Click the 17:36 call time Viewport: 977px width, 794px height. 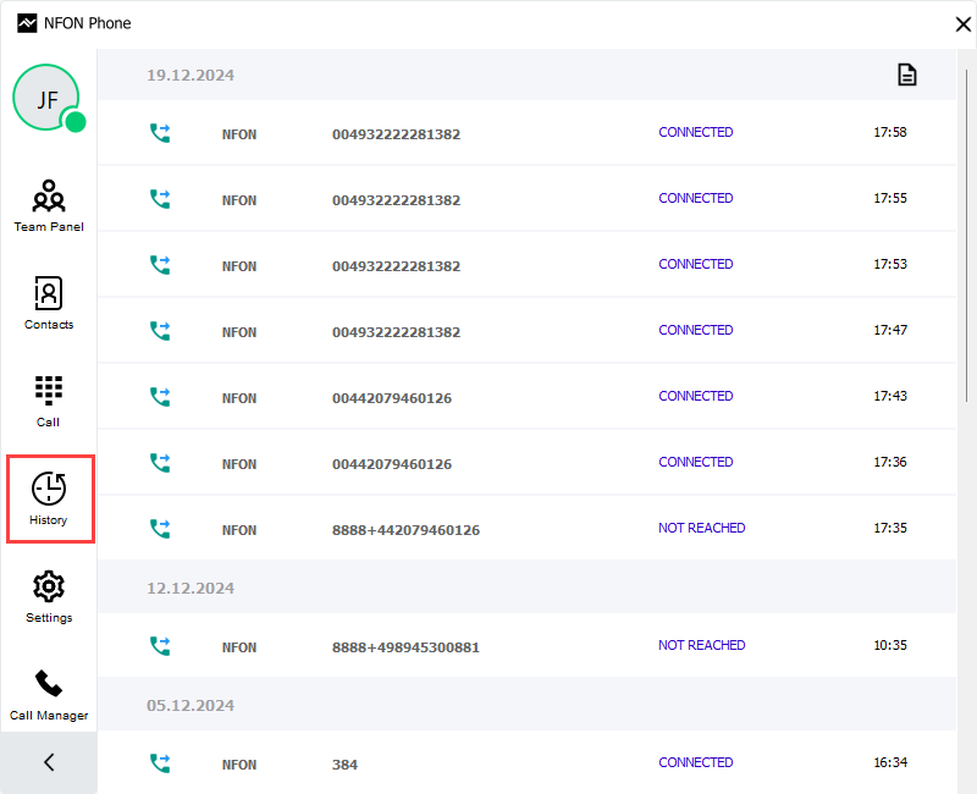890,462
